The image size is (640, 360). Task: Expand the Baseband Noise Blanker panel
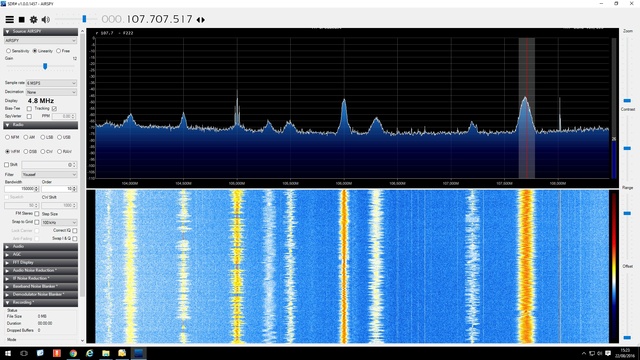[40, 286]
